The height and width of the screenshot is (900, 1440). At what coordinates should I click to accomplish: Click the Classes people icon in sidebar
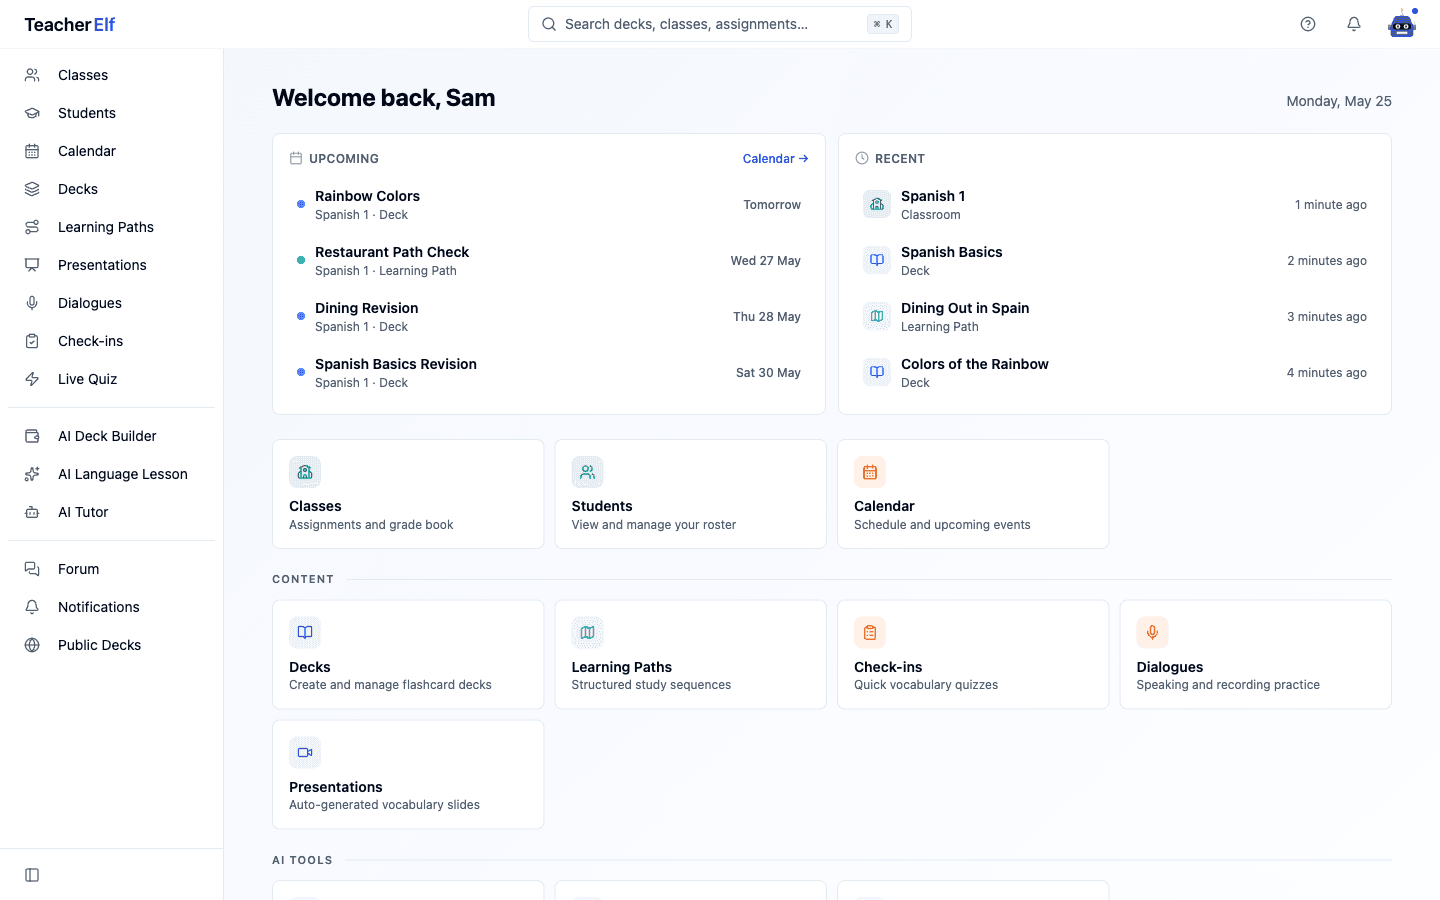pos(32,75)
